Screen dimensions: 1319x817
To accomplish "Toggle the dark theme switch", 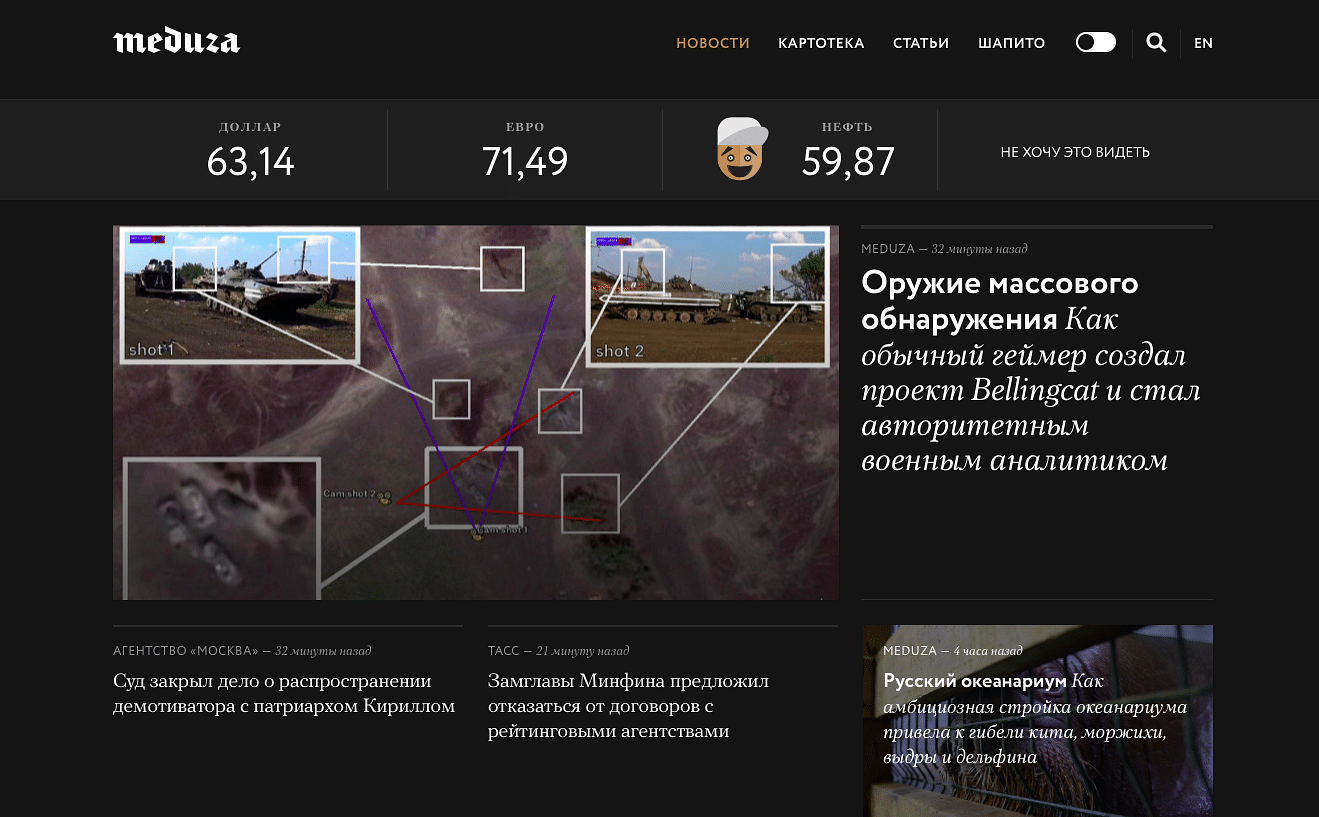I will tap(1096, 42).
